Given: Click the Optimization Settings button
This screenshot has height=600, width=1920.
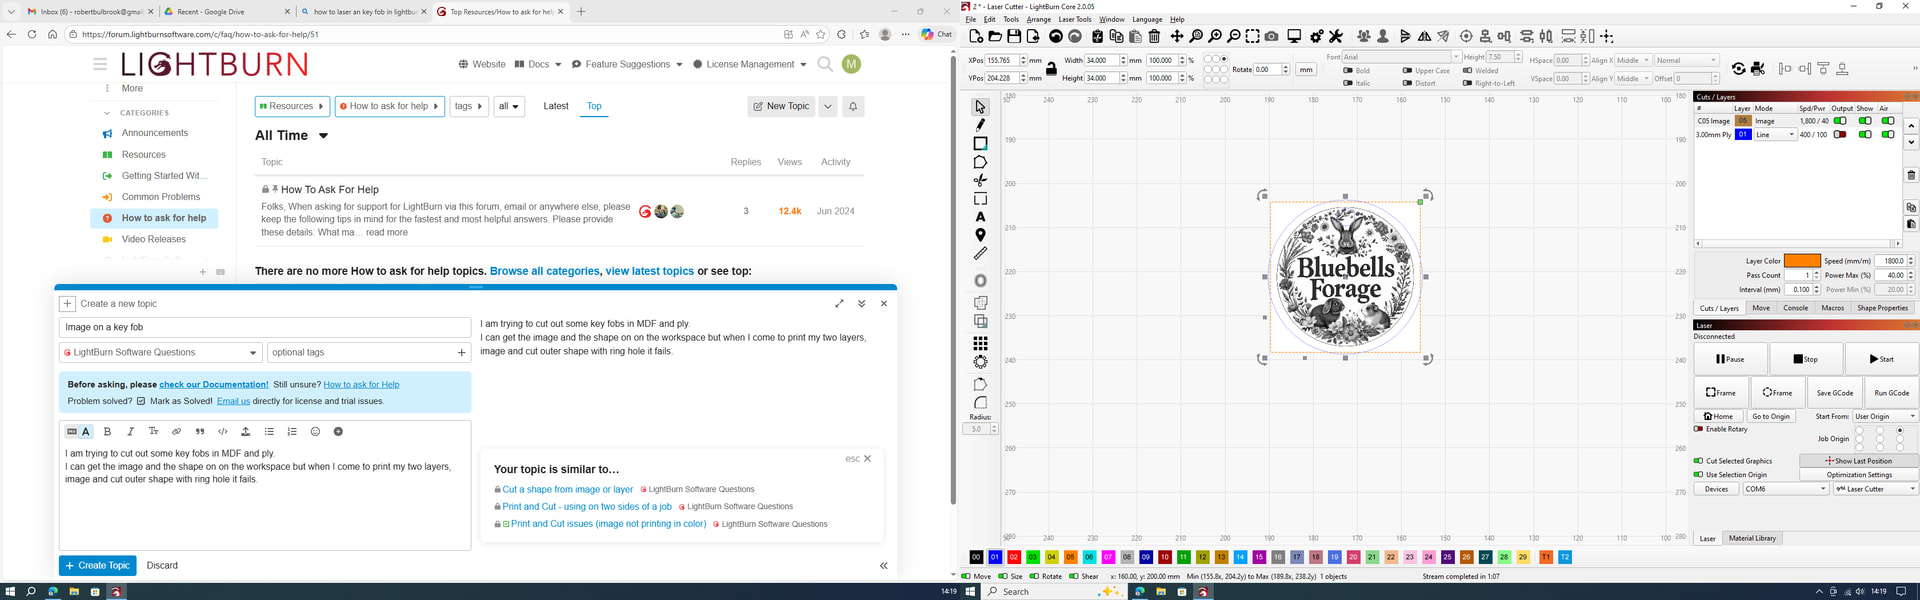Looking at the screenshot, I should (1859, 474).
